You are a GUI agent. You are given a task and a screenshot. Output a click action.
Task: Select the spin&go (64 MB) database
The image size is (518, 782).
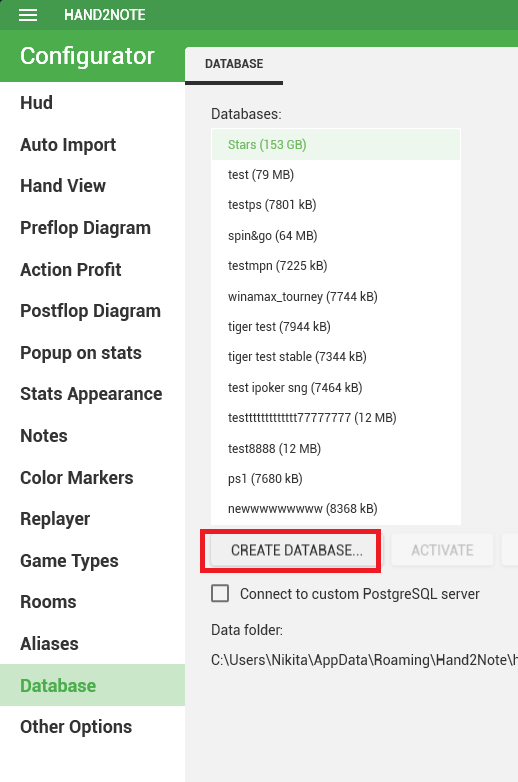click(336, 235)
